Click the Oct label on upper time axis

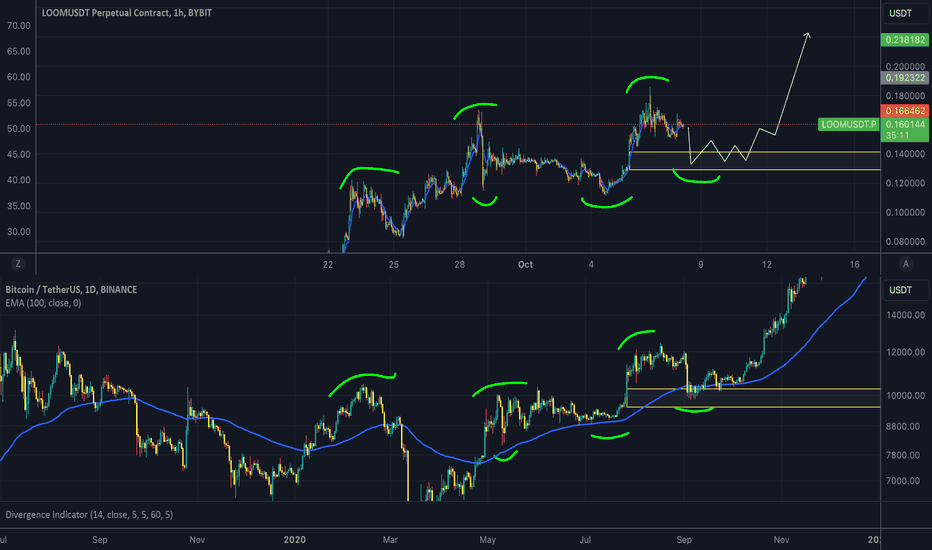pyautogui.click(x=527, y=264)
